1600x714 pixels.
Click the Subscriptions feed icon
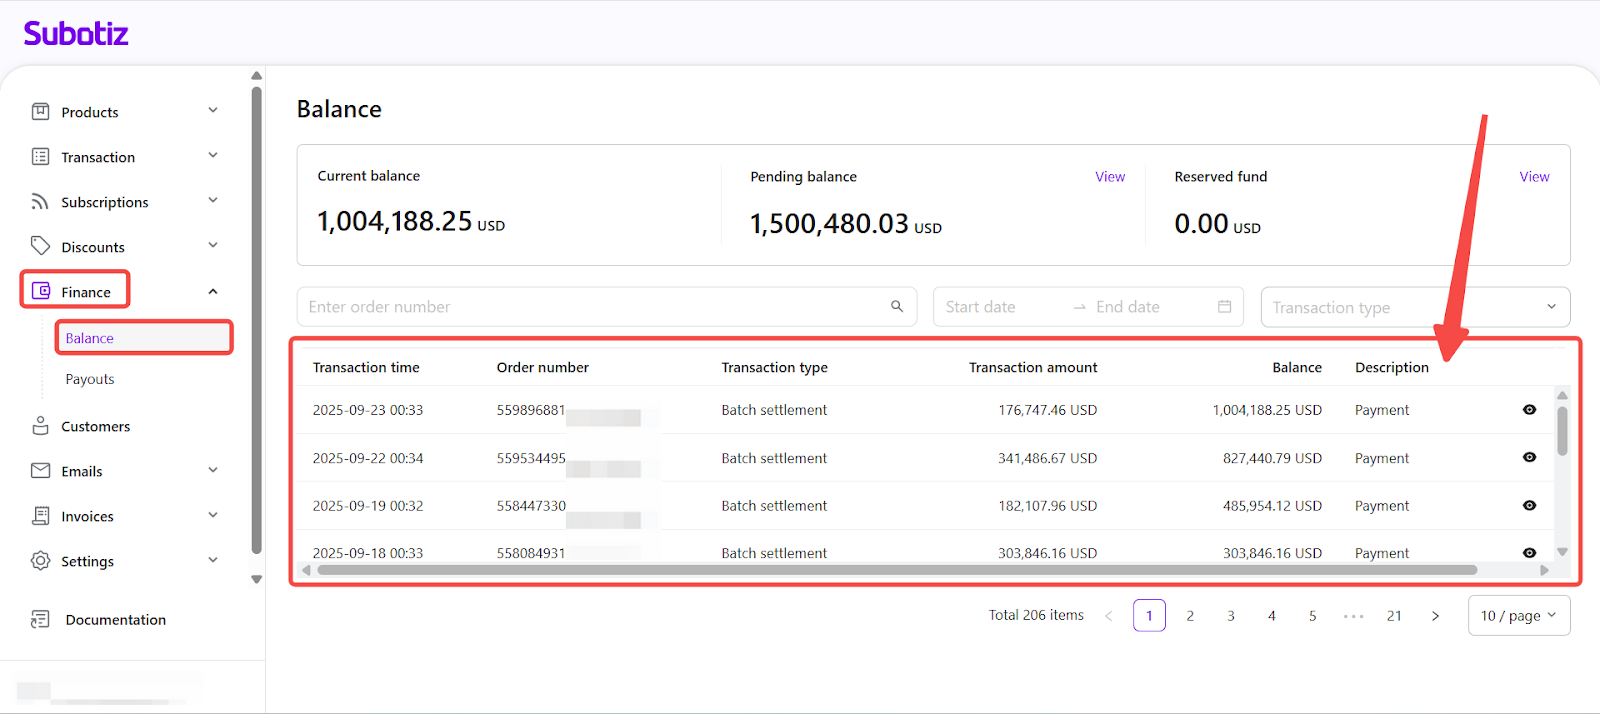[40, 202]
